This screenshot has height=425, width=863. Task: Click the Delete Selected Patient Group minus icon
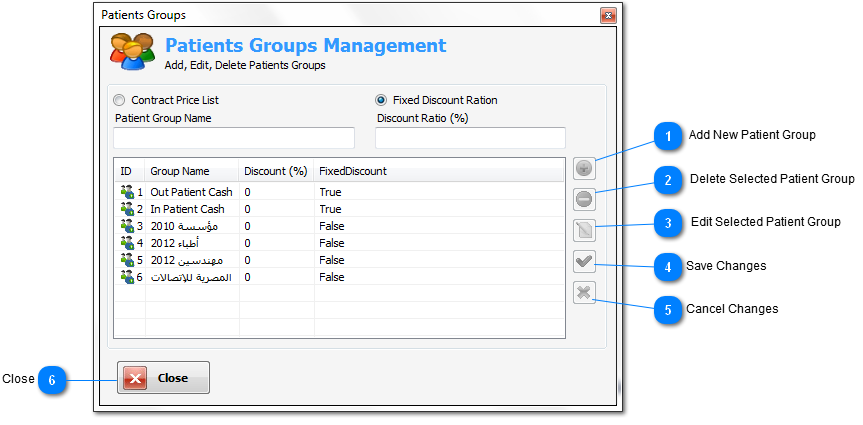click(x=585, y=199)
